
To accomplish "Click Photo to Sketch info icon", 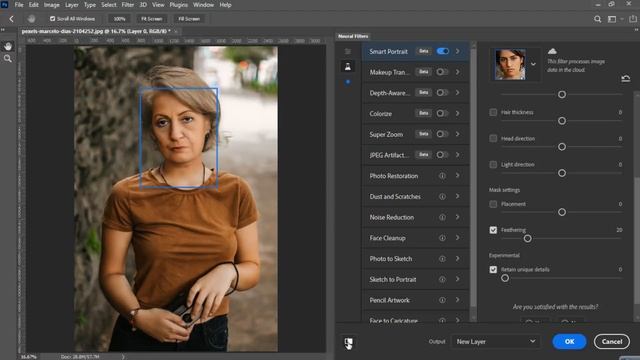I will click(442, 259).
